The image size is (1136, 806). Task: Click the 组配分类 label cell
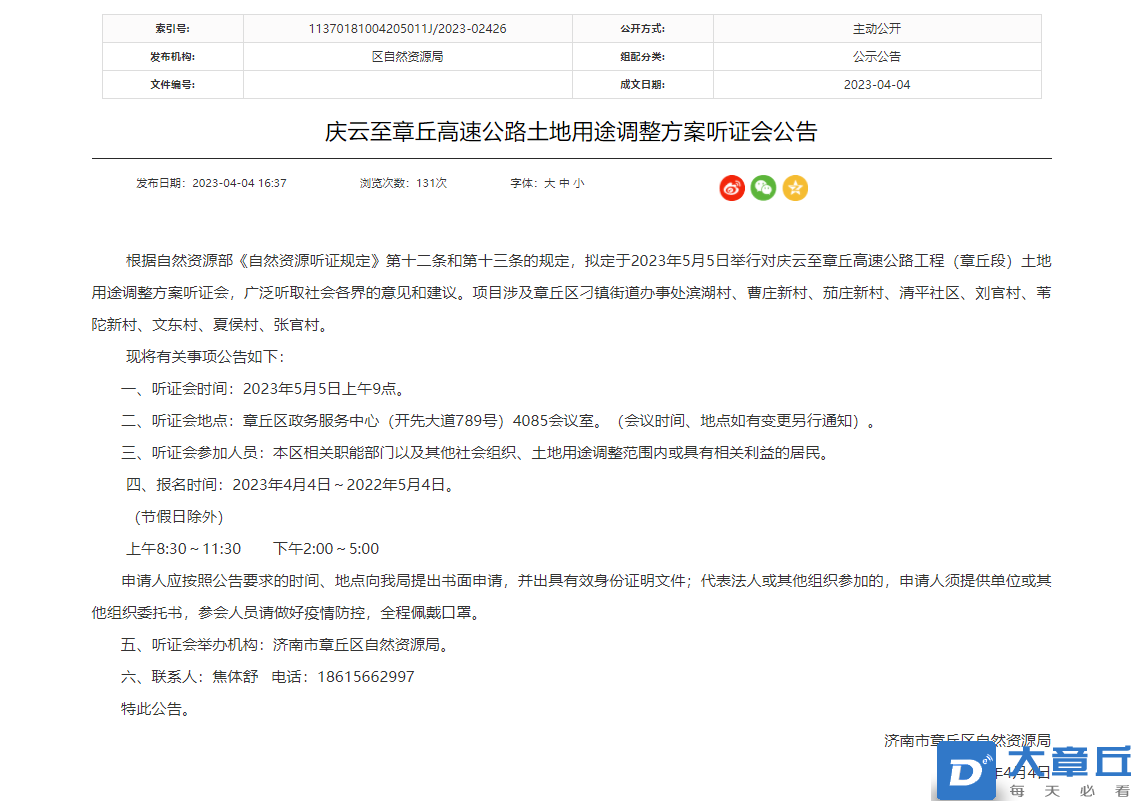point(643,56)
